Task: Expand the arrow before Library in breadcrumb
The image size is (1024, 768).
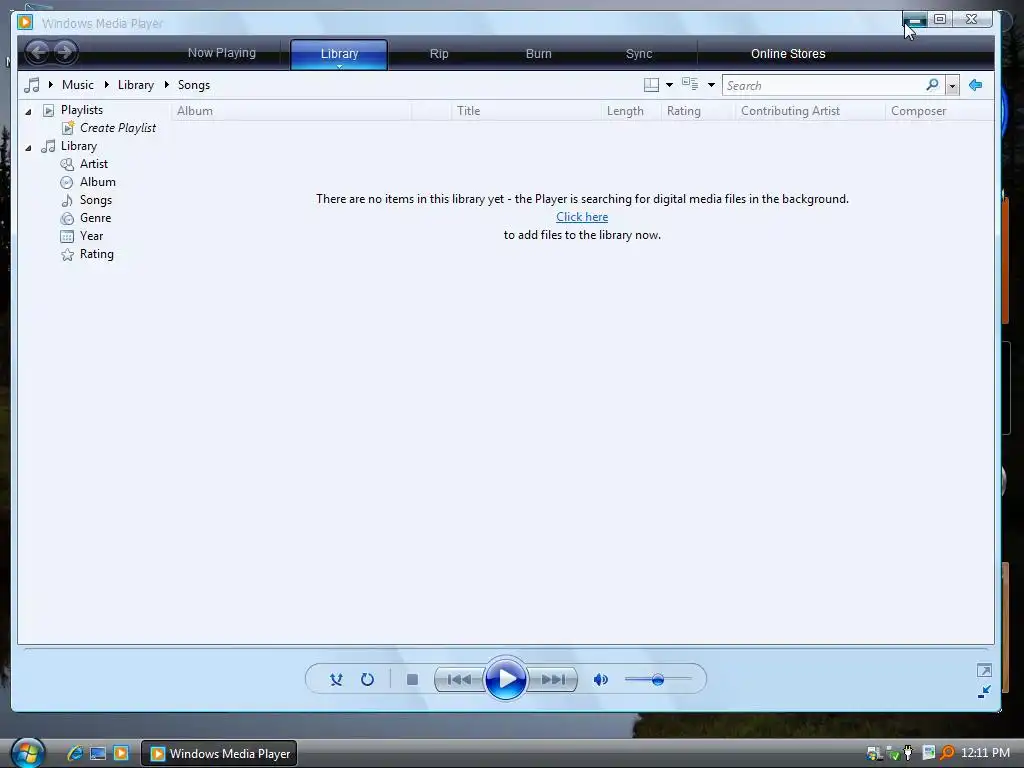Action: point(107,85)
